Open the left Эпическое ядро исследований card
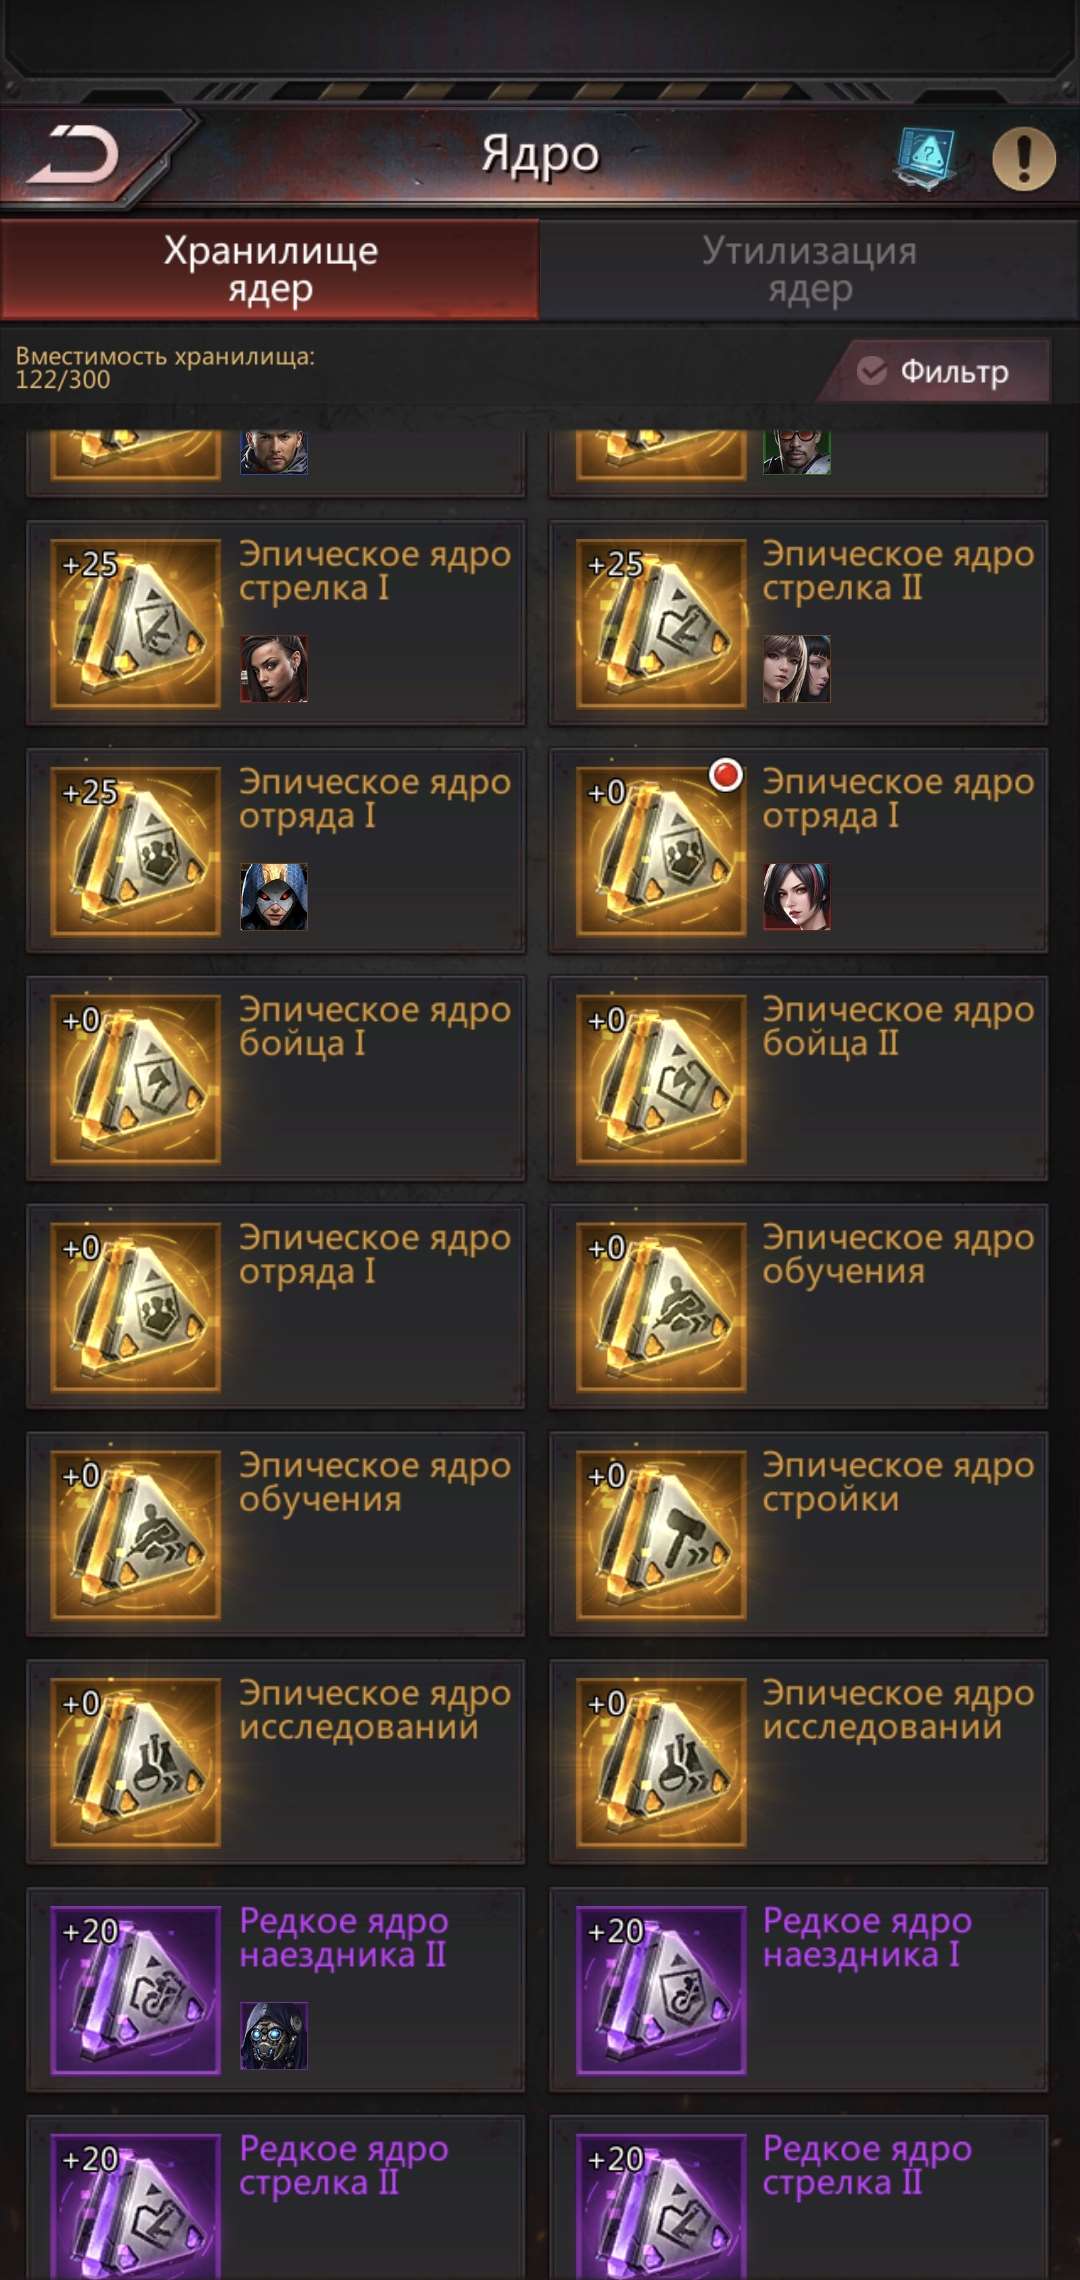This screenshot has height=2280, width=1080. [275, 1762]
